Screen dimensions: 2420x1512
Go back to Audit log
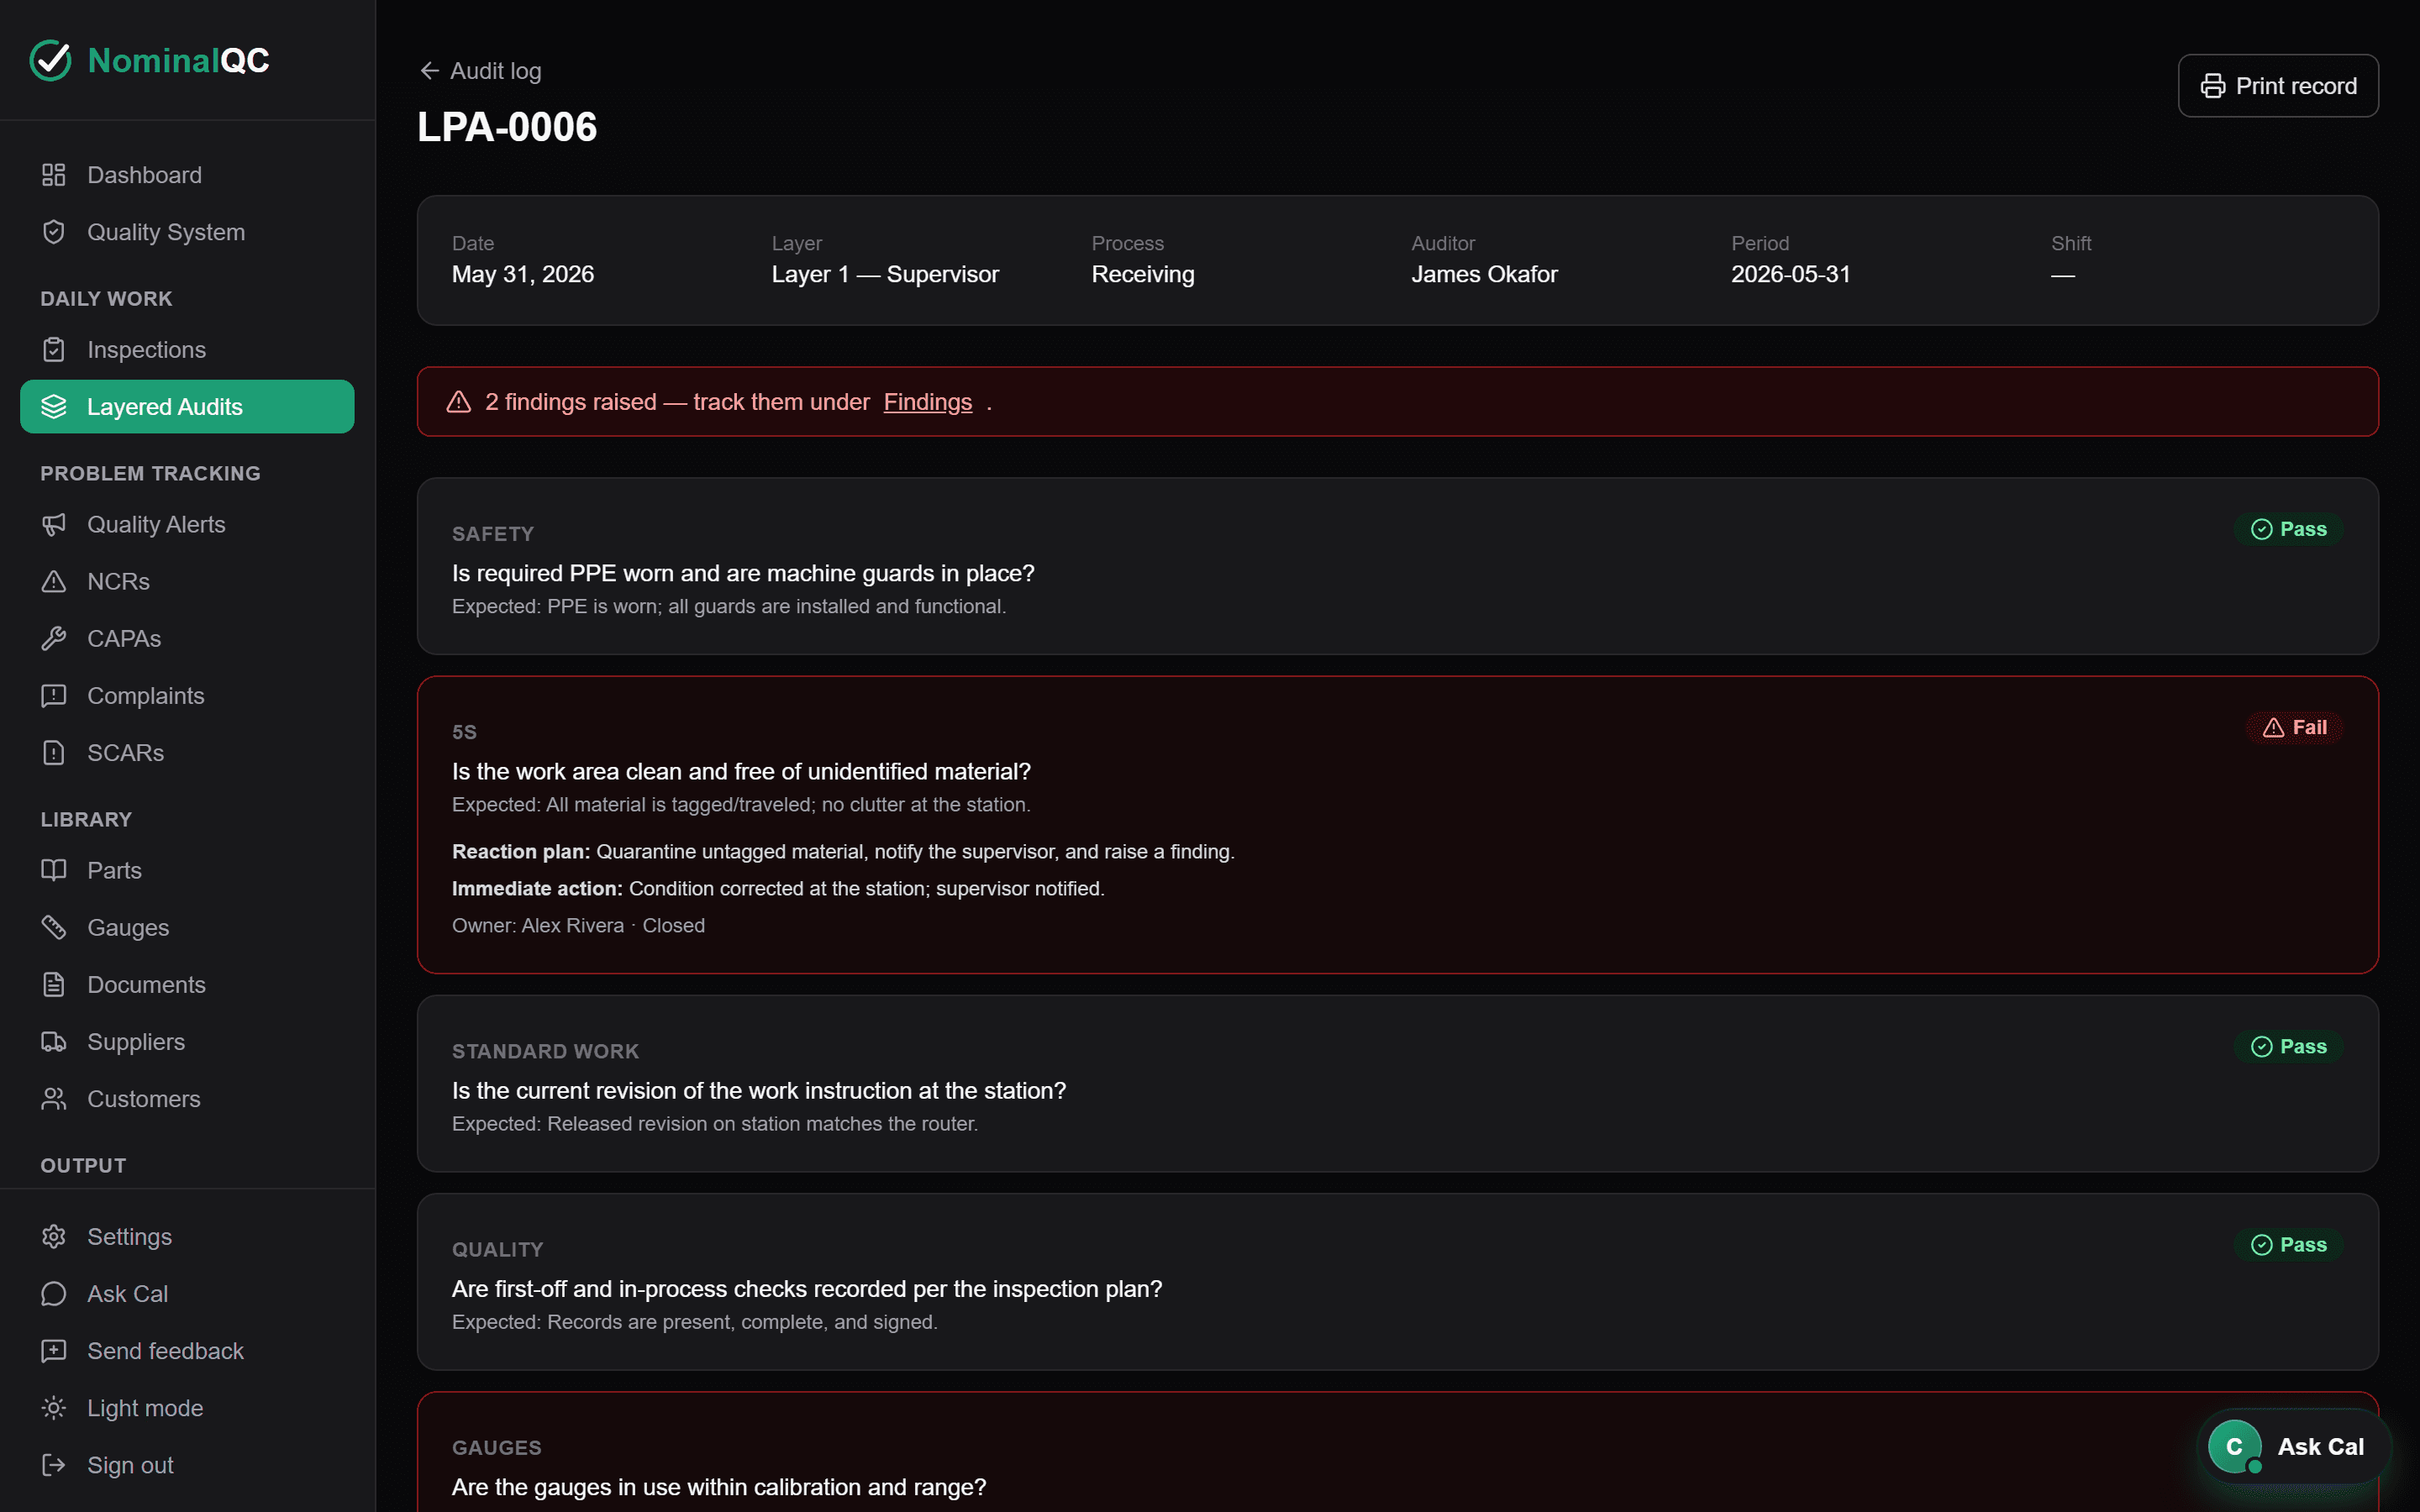[x=481, y=71]
